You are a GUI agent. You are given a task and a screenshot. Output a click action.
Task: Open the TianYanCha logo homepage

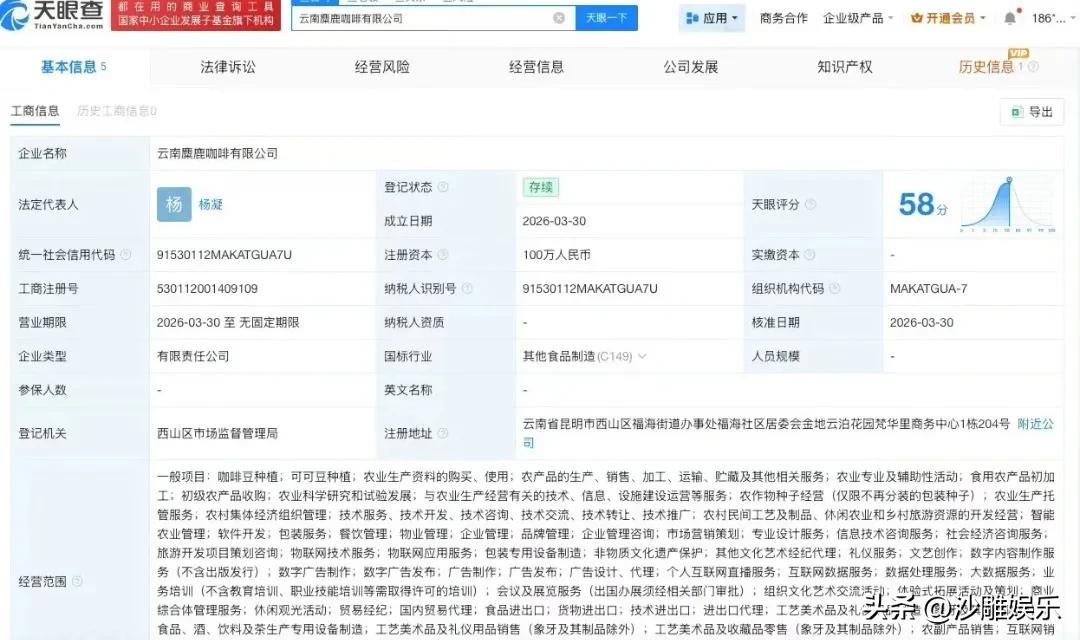(x=53, y=14)
